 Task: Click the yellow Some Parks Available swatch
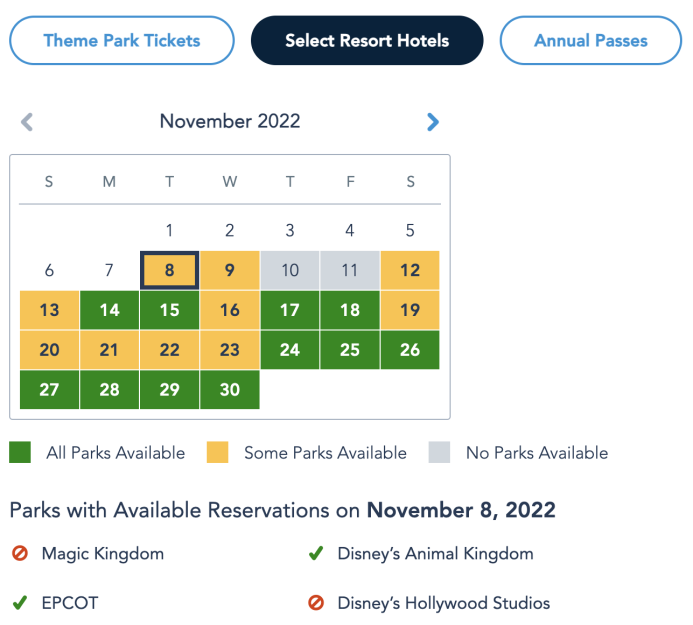(x=219, y=453)
